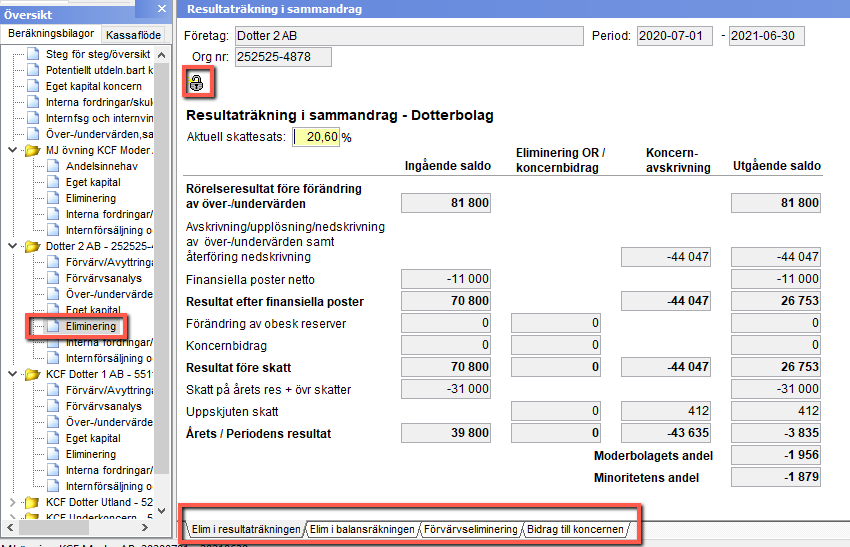Click the Org nr field 252525-4878

(283, 57)
